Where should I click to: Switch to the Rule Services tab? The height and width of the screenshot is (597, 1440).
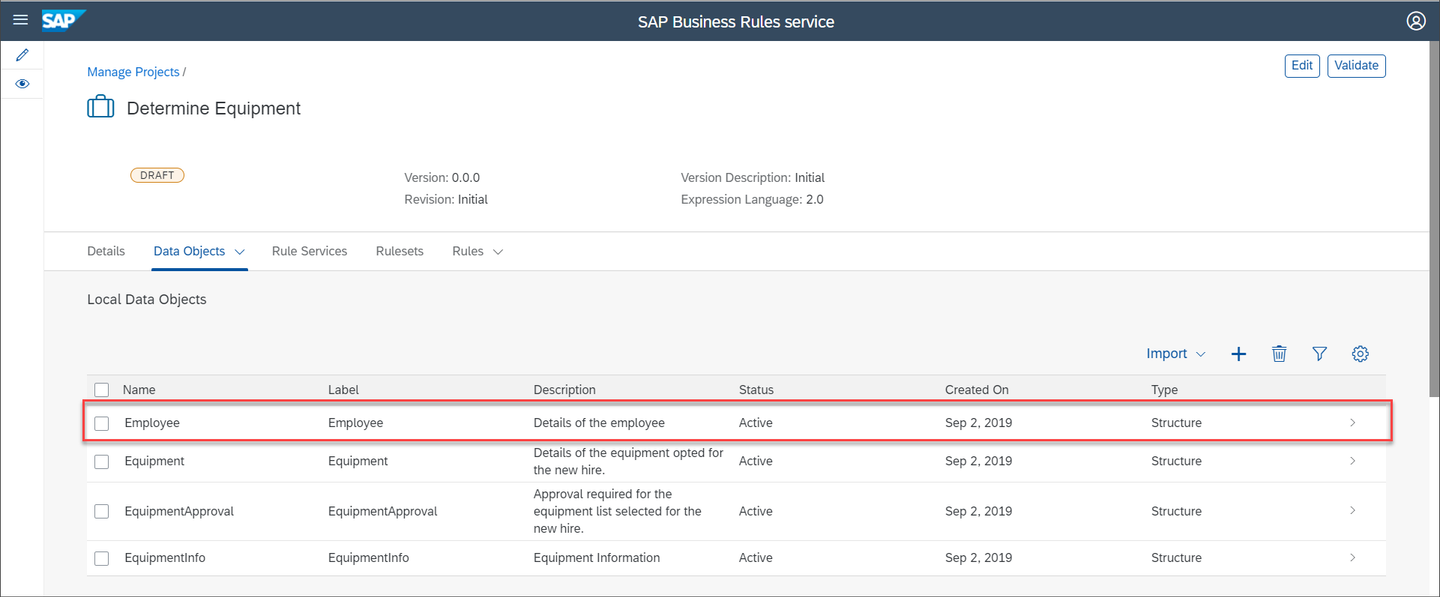point(310,251)
